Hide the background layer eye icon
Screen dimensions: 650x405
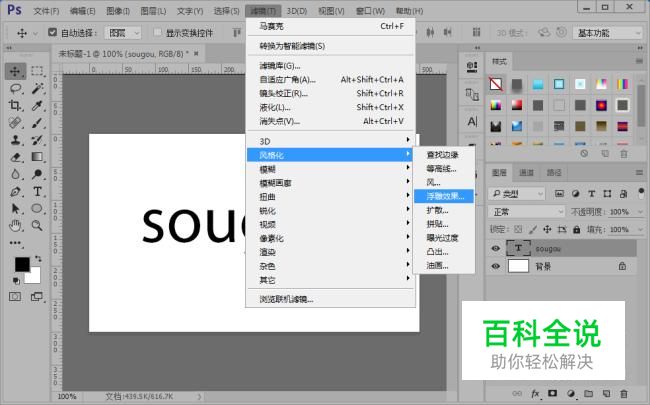point(495,266)
